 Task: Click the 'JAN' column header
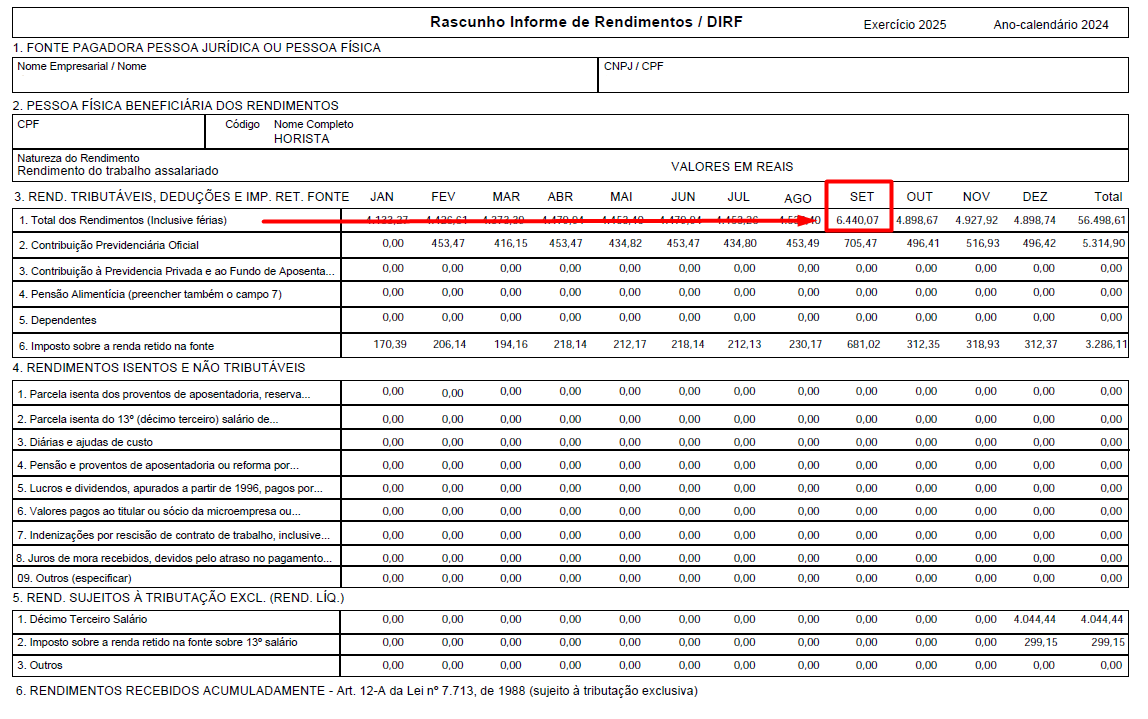(x=381, y=197)
